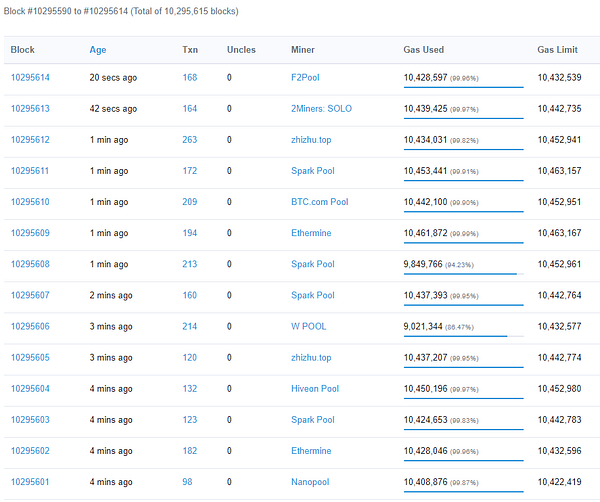View the 182 transactions list
The width and height of the screenshot is (600, 502).
pyautogui.click(x=190, y=451)
